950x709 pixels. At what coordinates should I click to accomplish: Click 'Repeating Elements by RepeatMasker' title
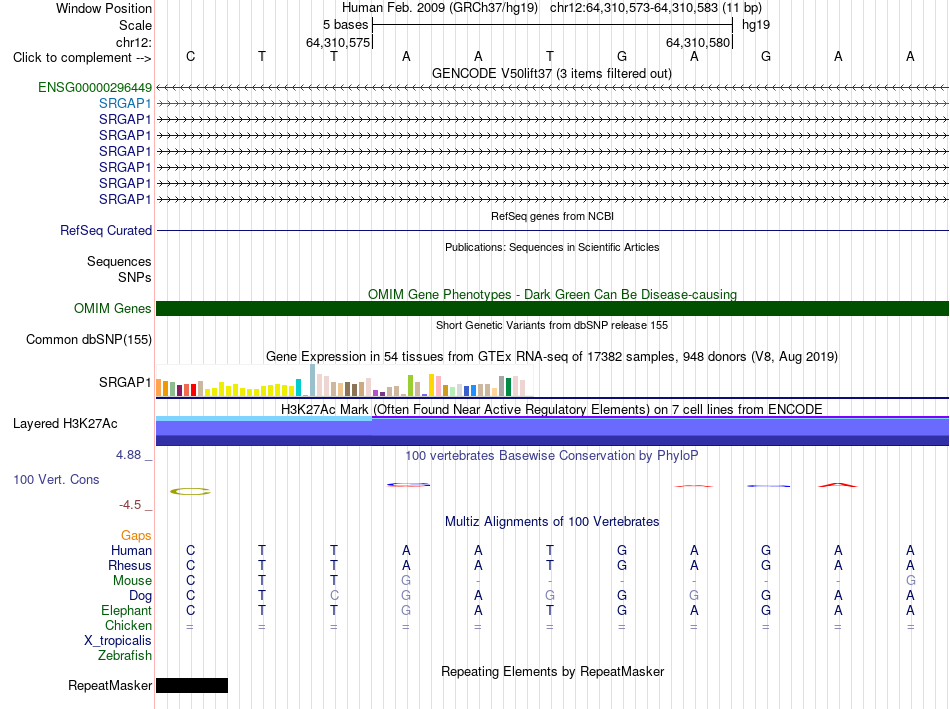pos(552,671)
